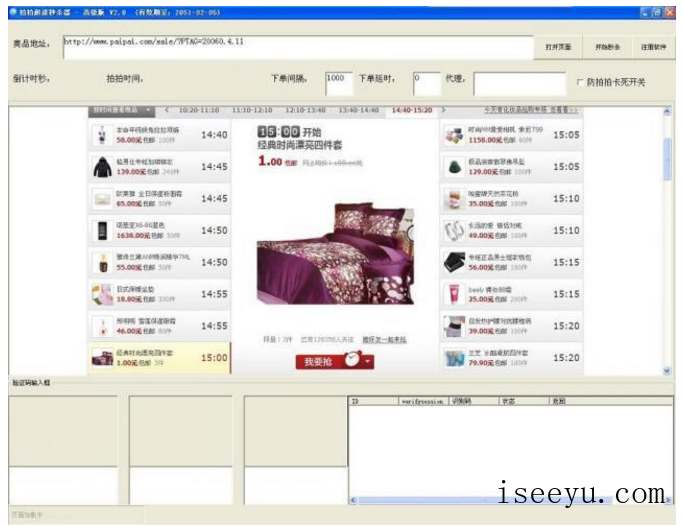Click the 下单间隔 input field showing 1000
683x526 pixels.
[338, 79]
